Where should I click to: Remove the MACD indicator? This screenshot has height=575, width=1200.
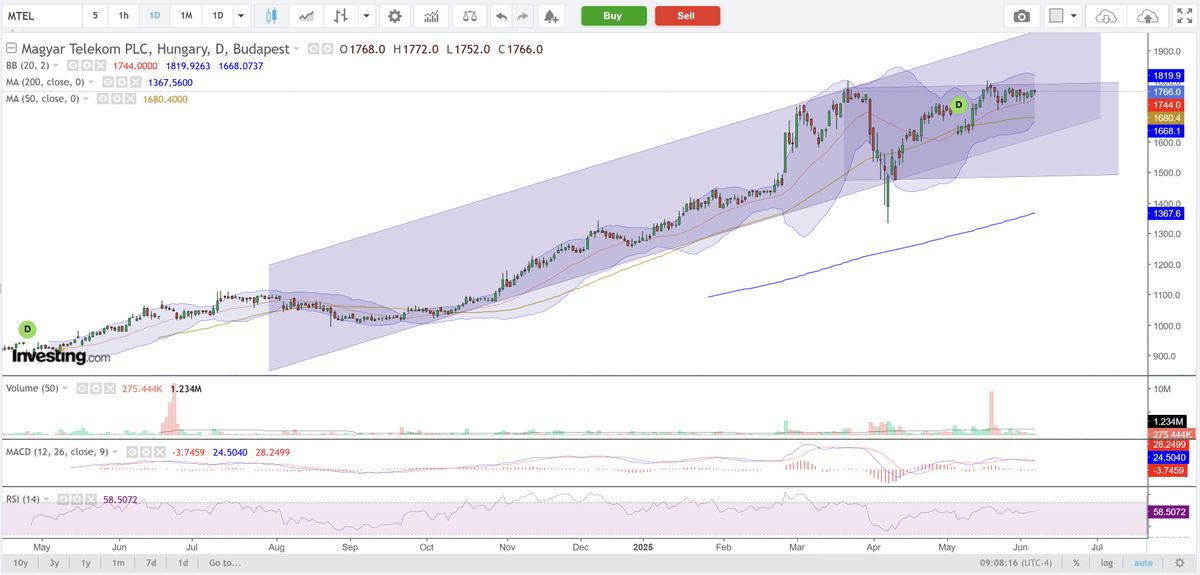coord(160,452)
